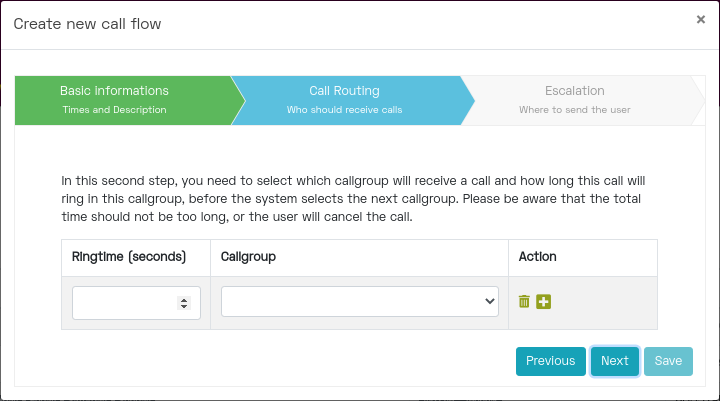Image resolution: width=720 pixels, height=401 pixels.
Task: Click the 'Times and Description' step subtitle
Action: pos(114,110)
